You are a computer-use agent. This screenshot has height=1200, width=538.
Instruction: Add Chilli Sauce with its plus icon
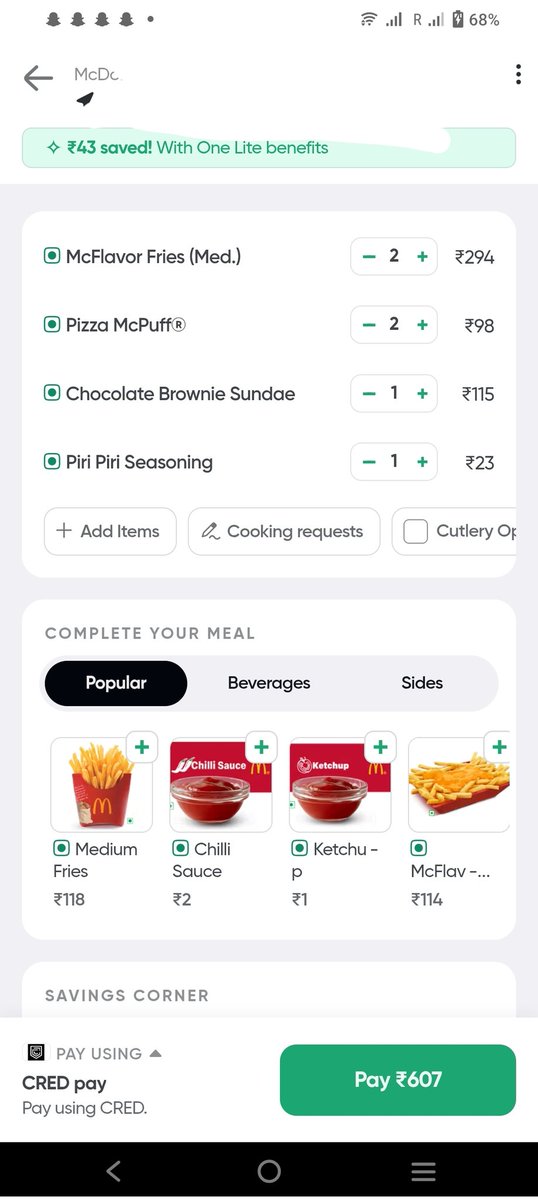coord(260,747)
